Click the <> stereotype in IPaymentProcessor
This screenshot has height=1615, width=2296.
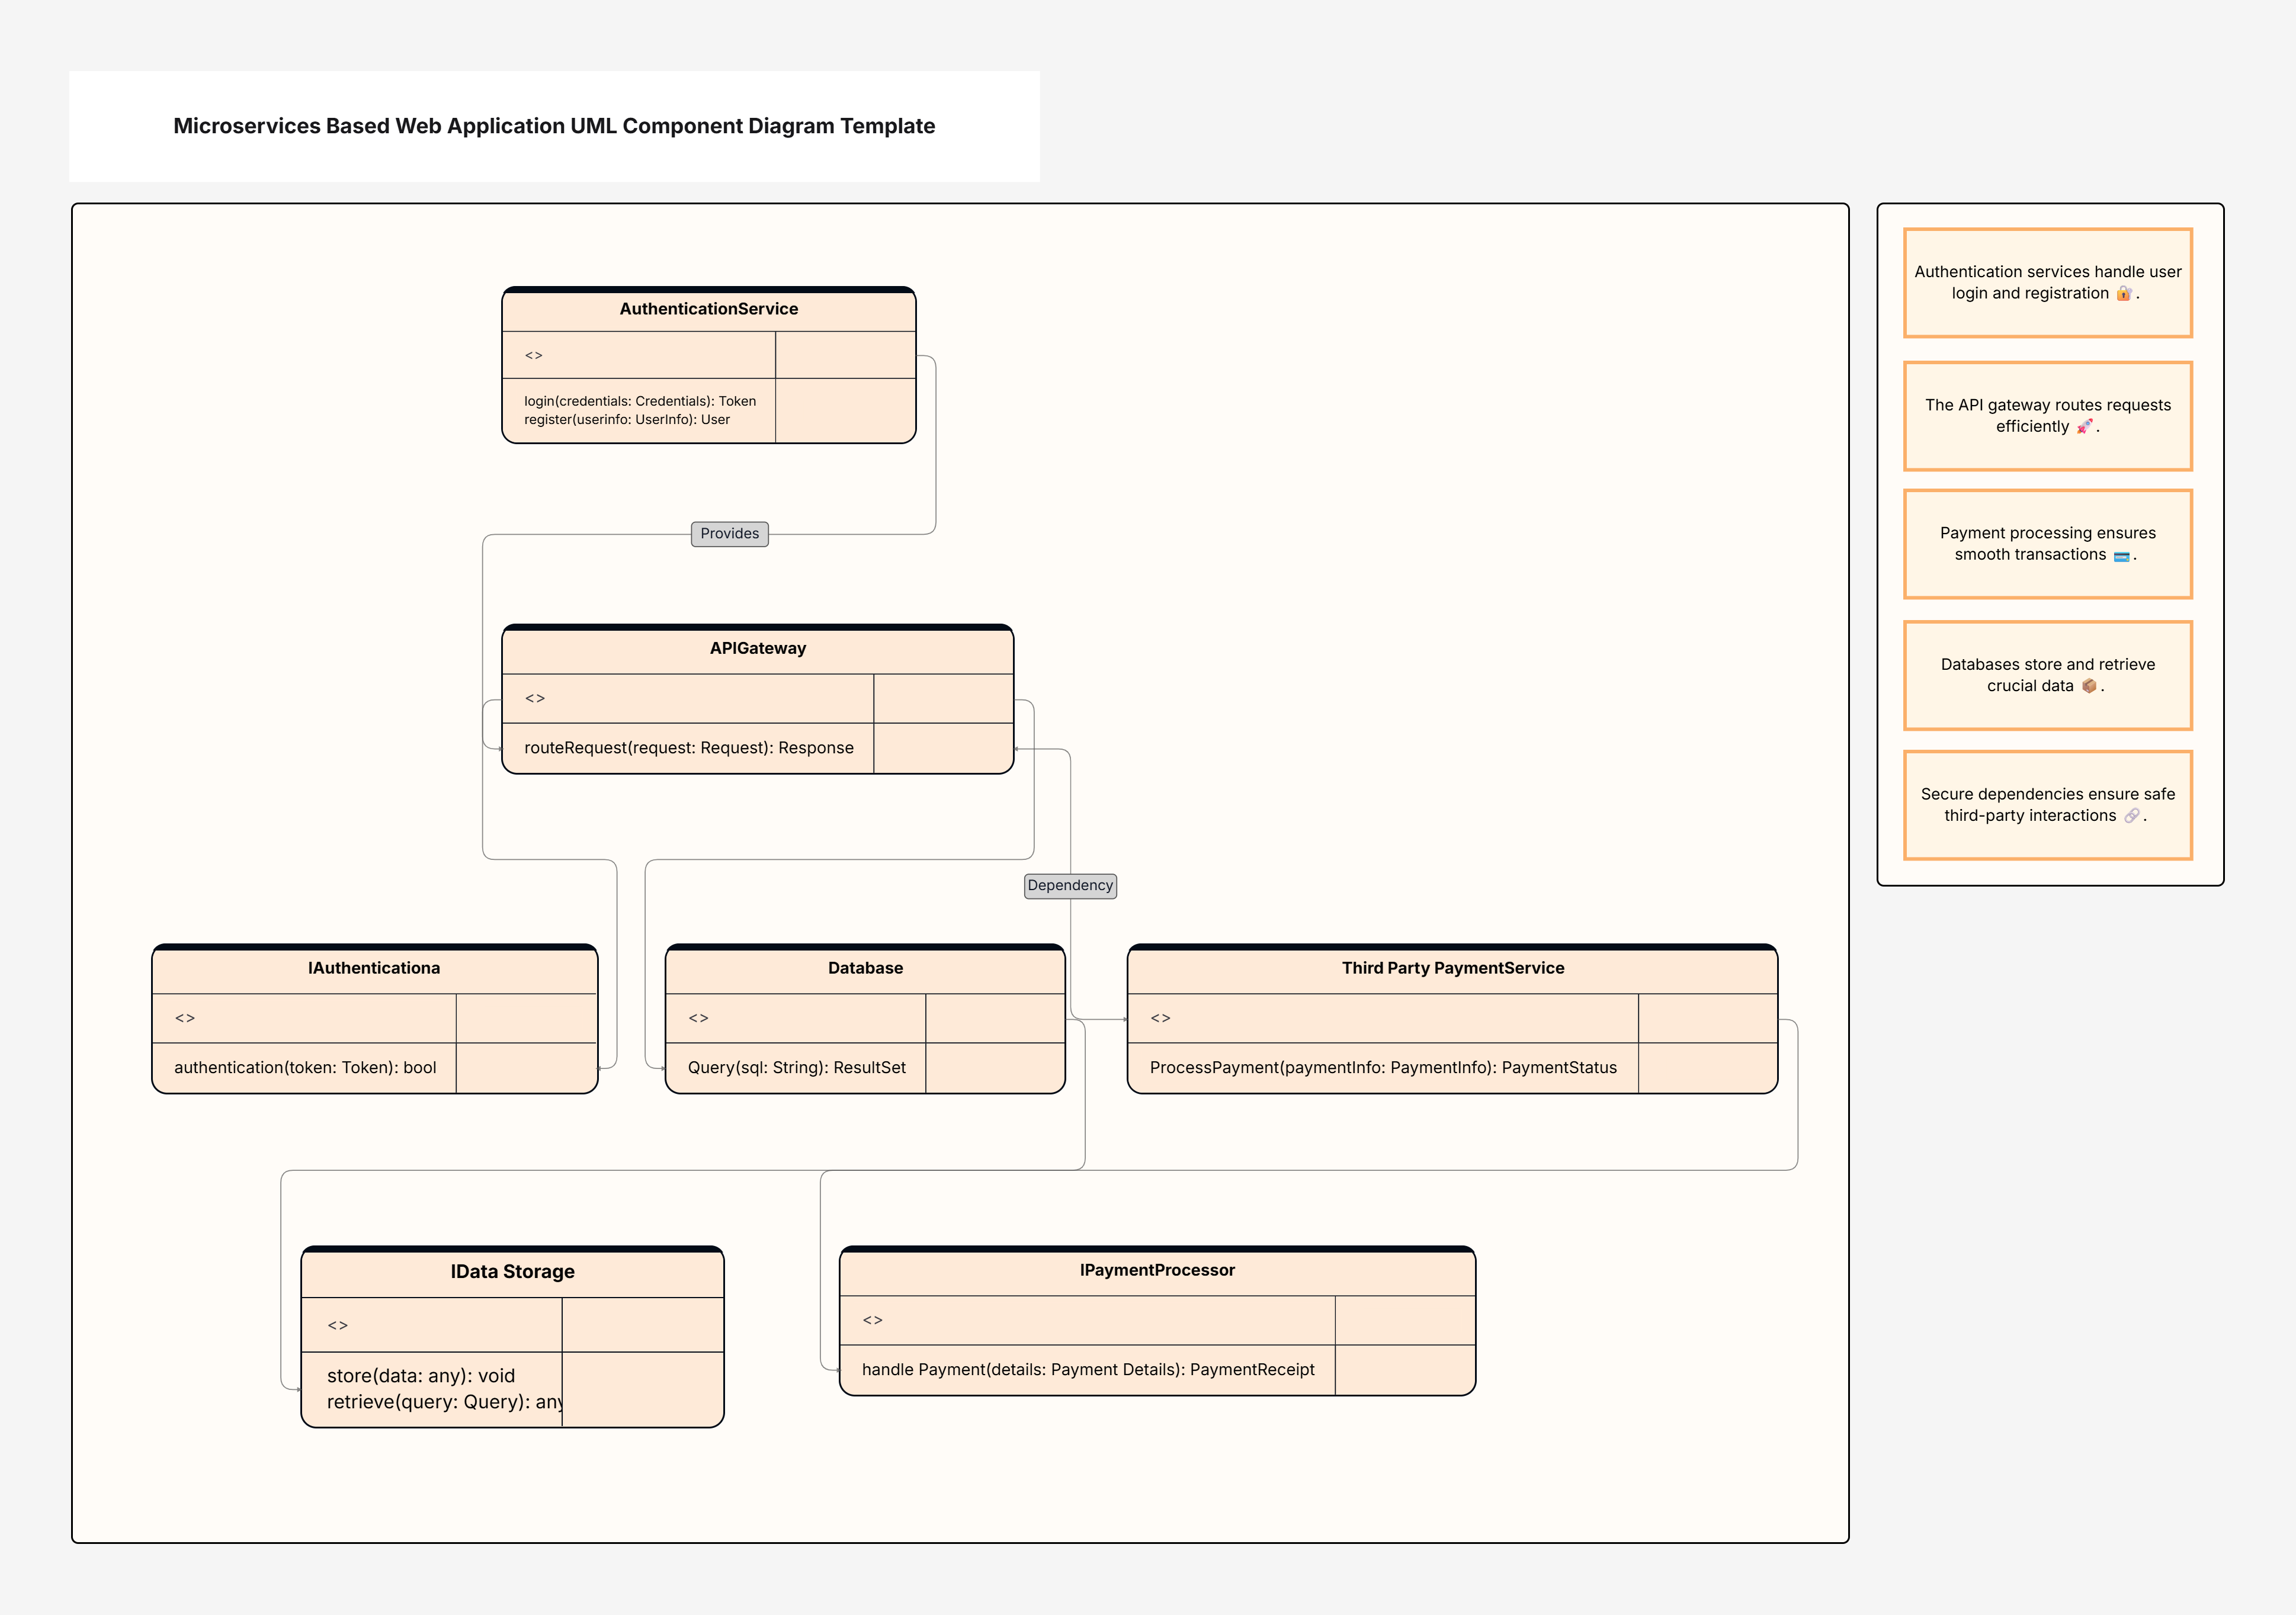click(x=872, y=1321)
